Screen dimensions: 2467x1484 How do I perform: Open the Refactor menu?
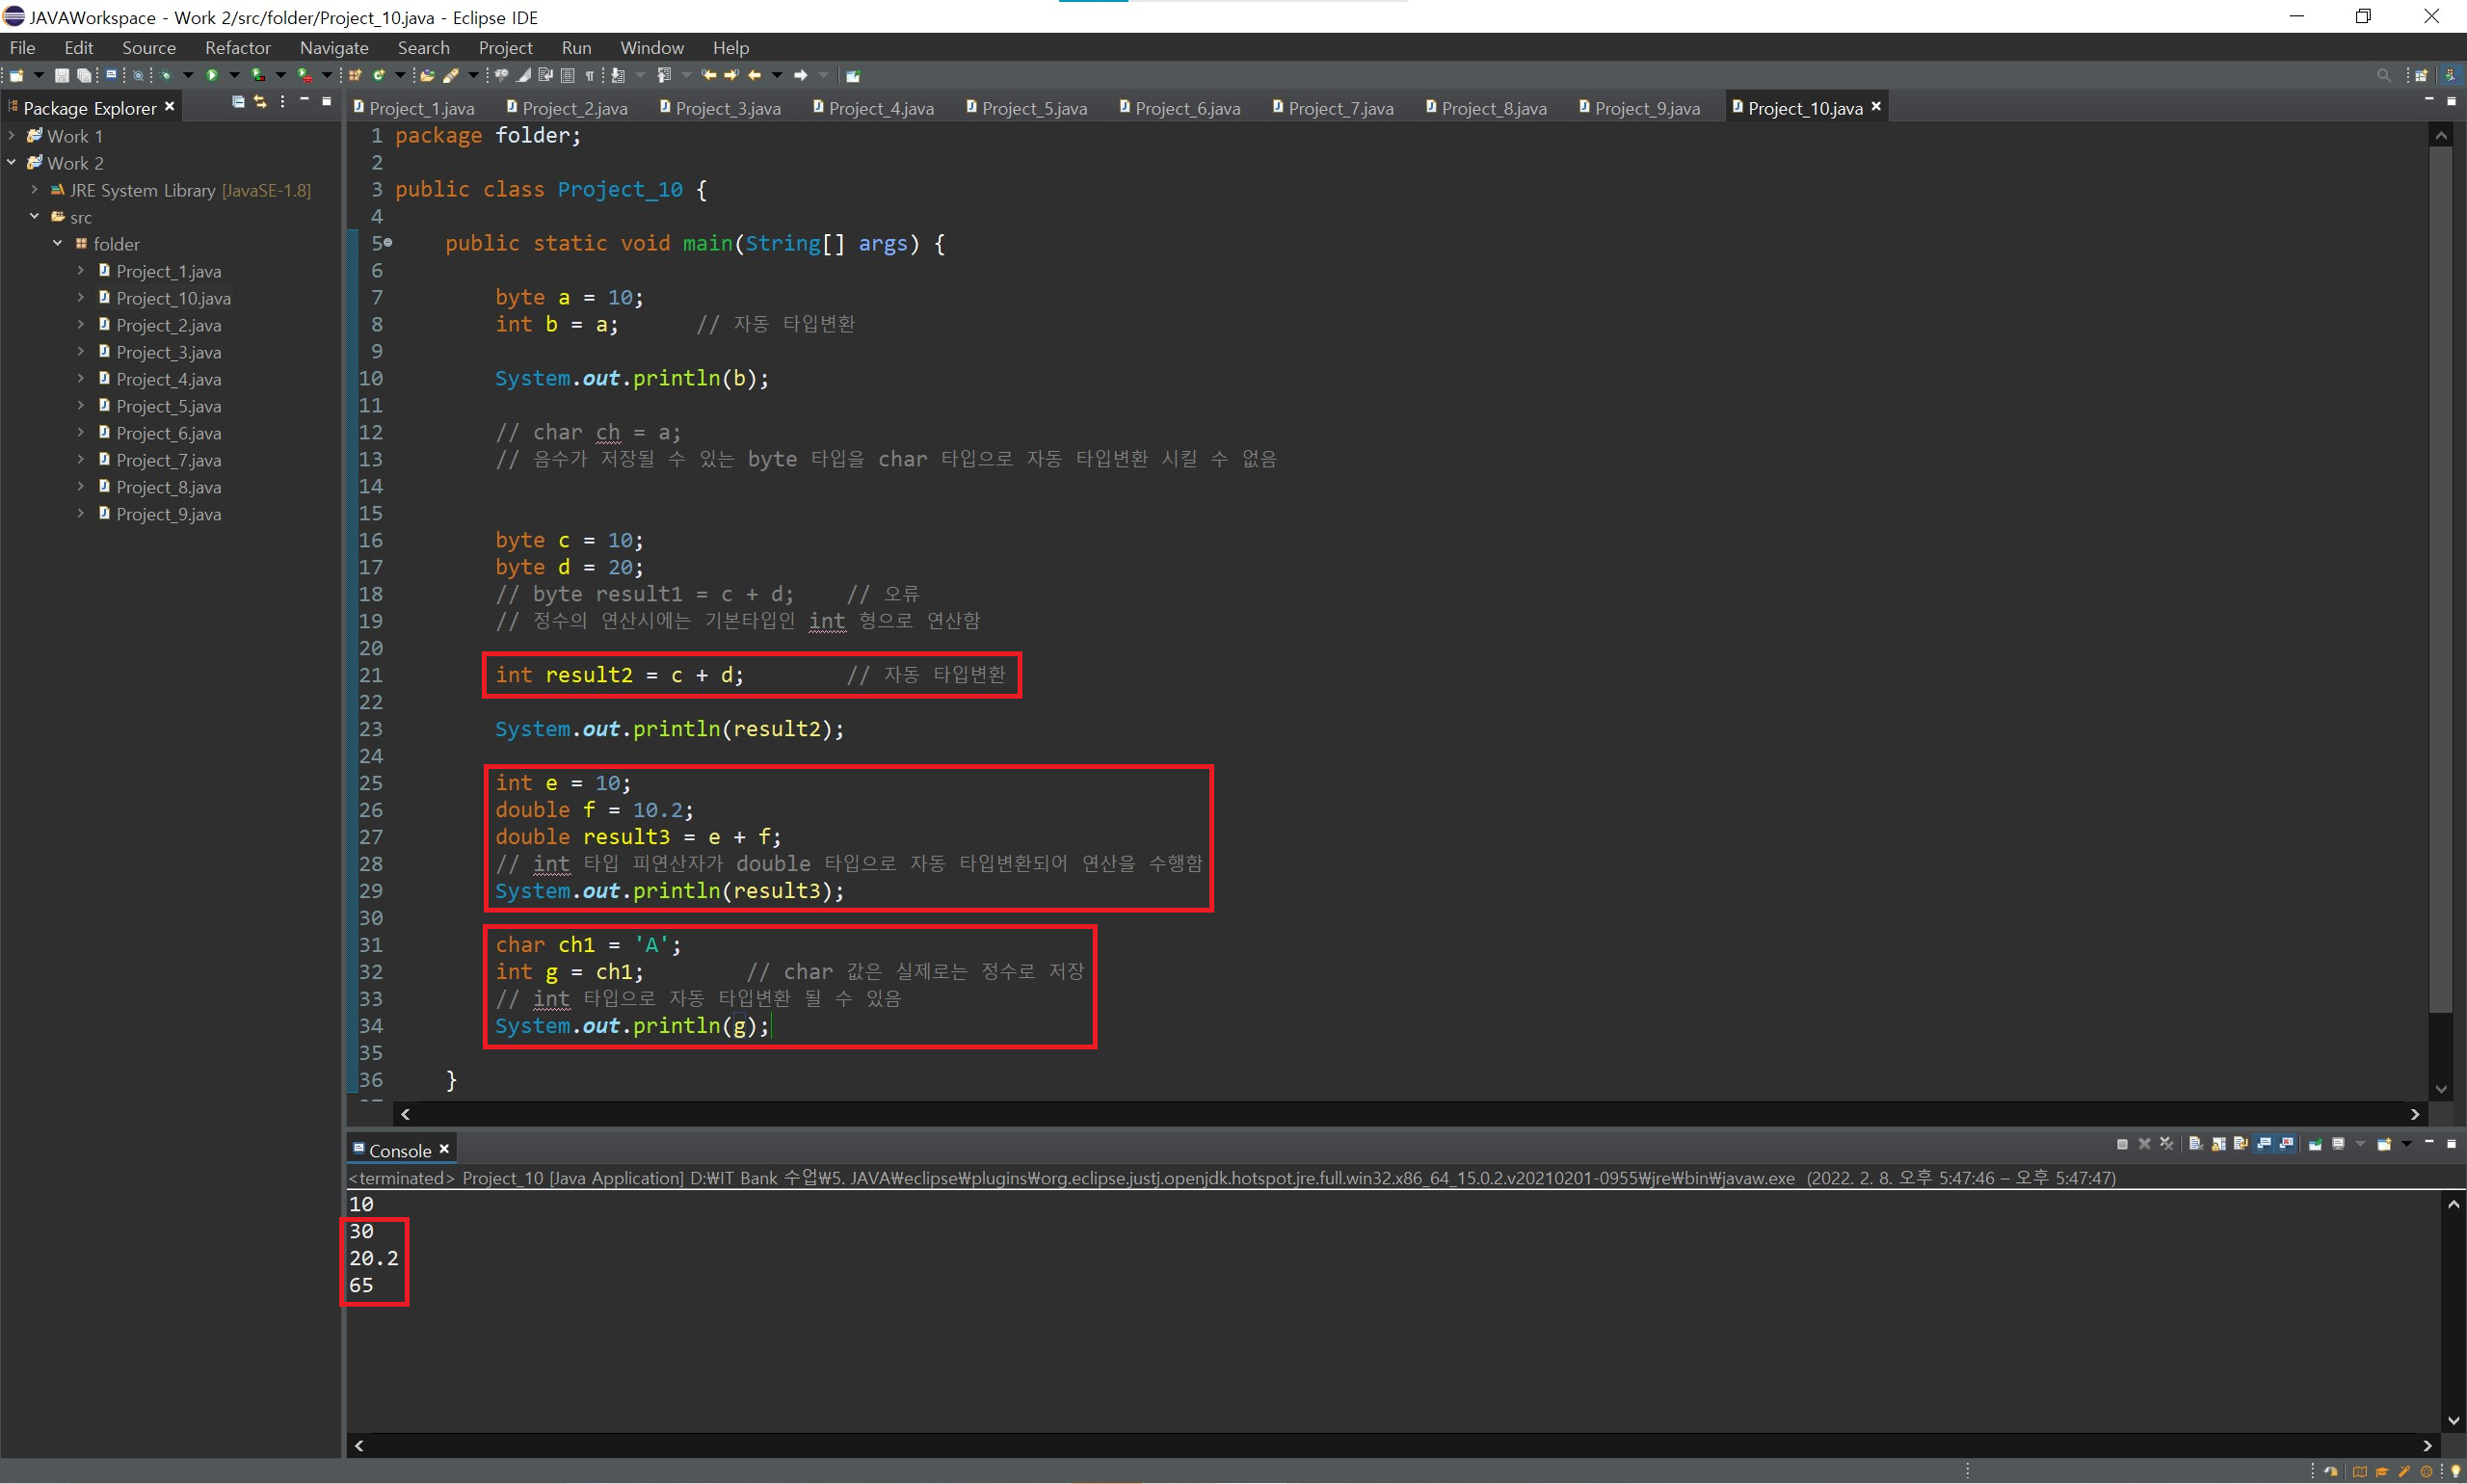coord(237,47)
